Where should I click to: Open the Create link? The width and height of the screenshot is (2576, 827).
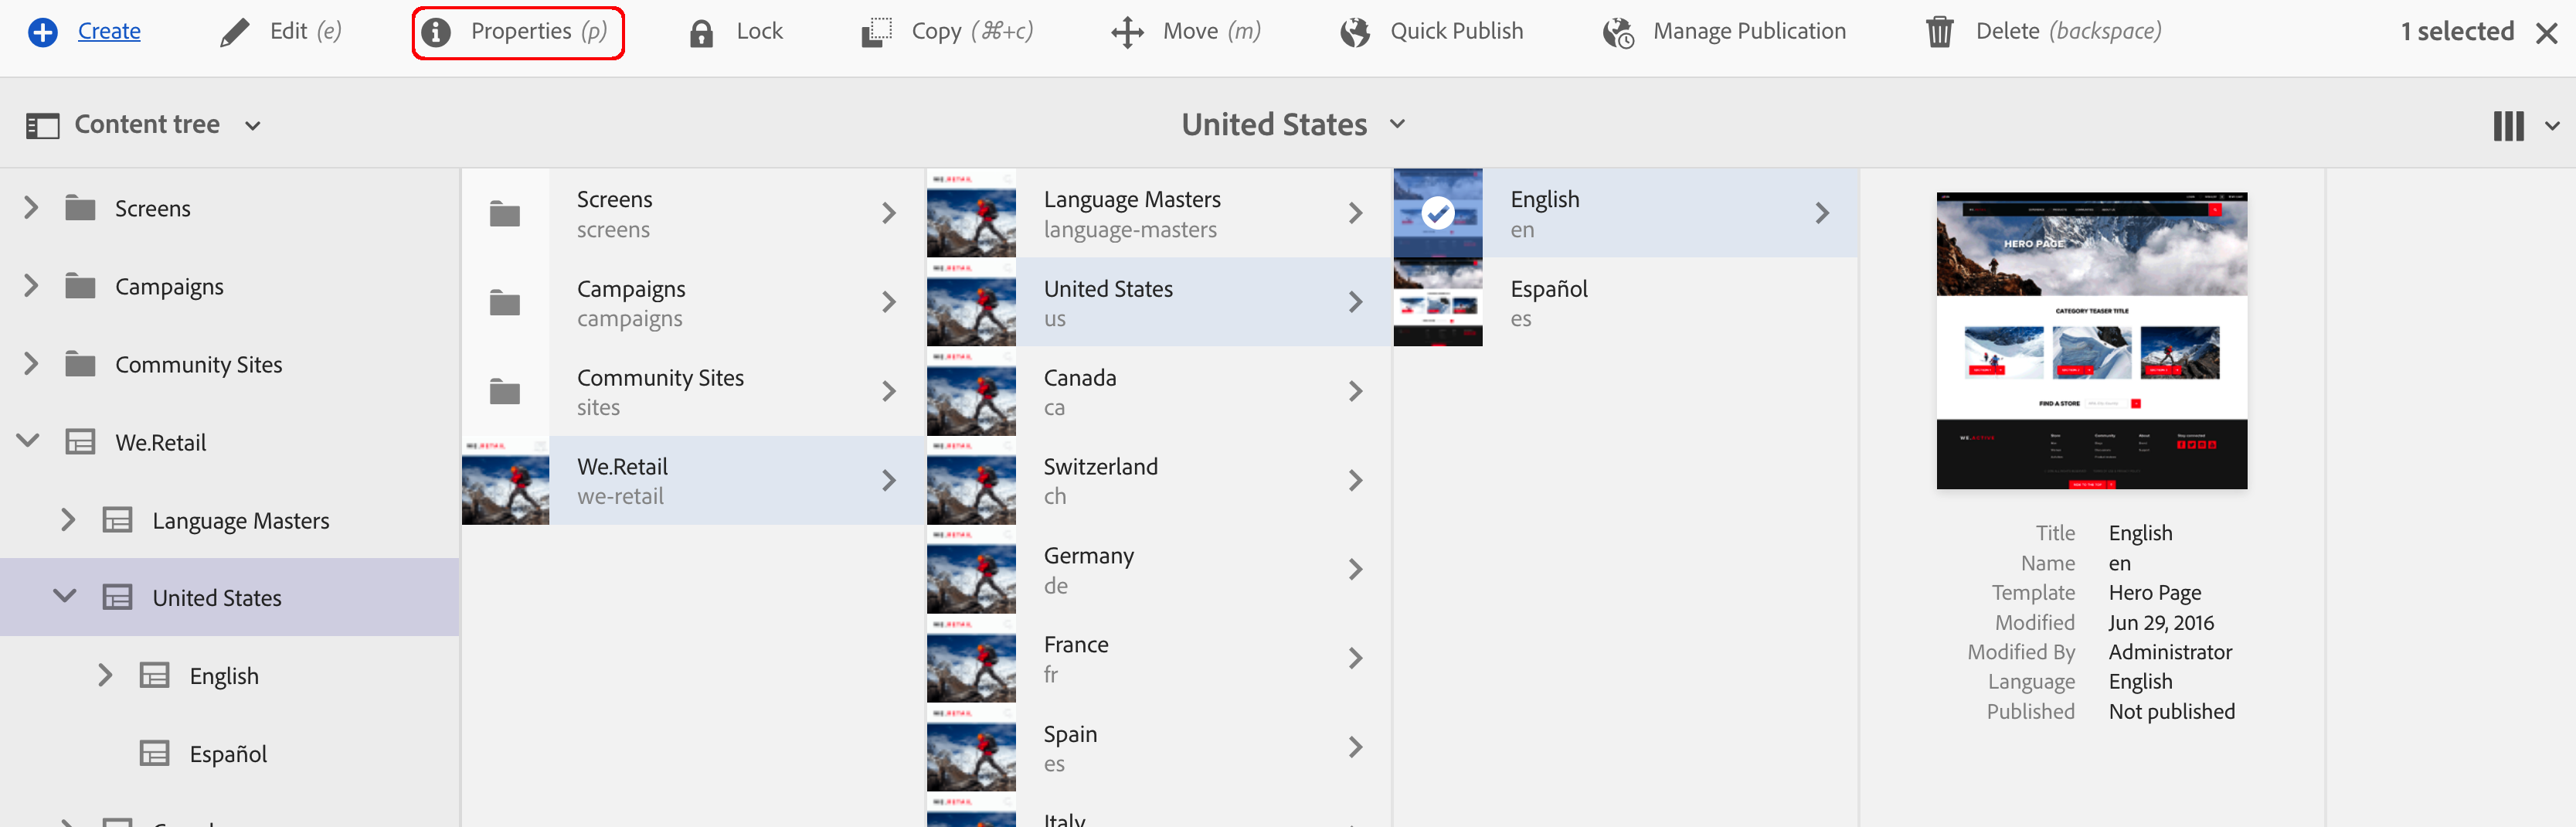tap(109, 31)
